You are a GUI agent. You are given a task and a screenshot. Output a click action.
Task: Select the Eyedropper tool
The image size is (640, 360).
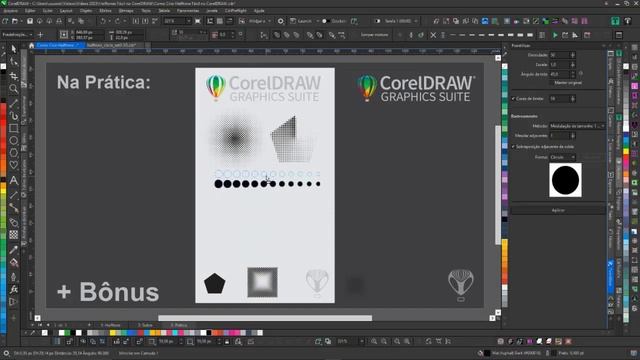13,249
